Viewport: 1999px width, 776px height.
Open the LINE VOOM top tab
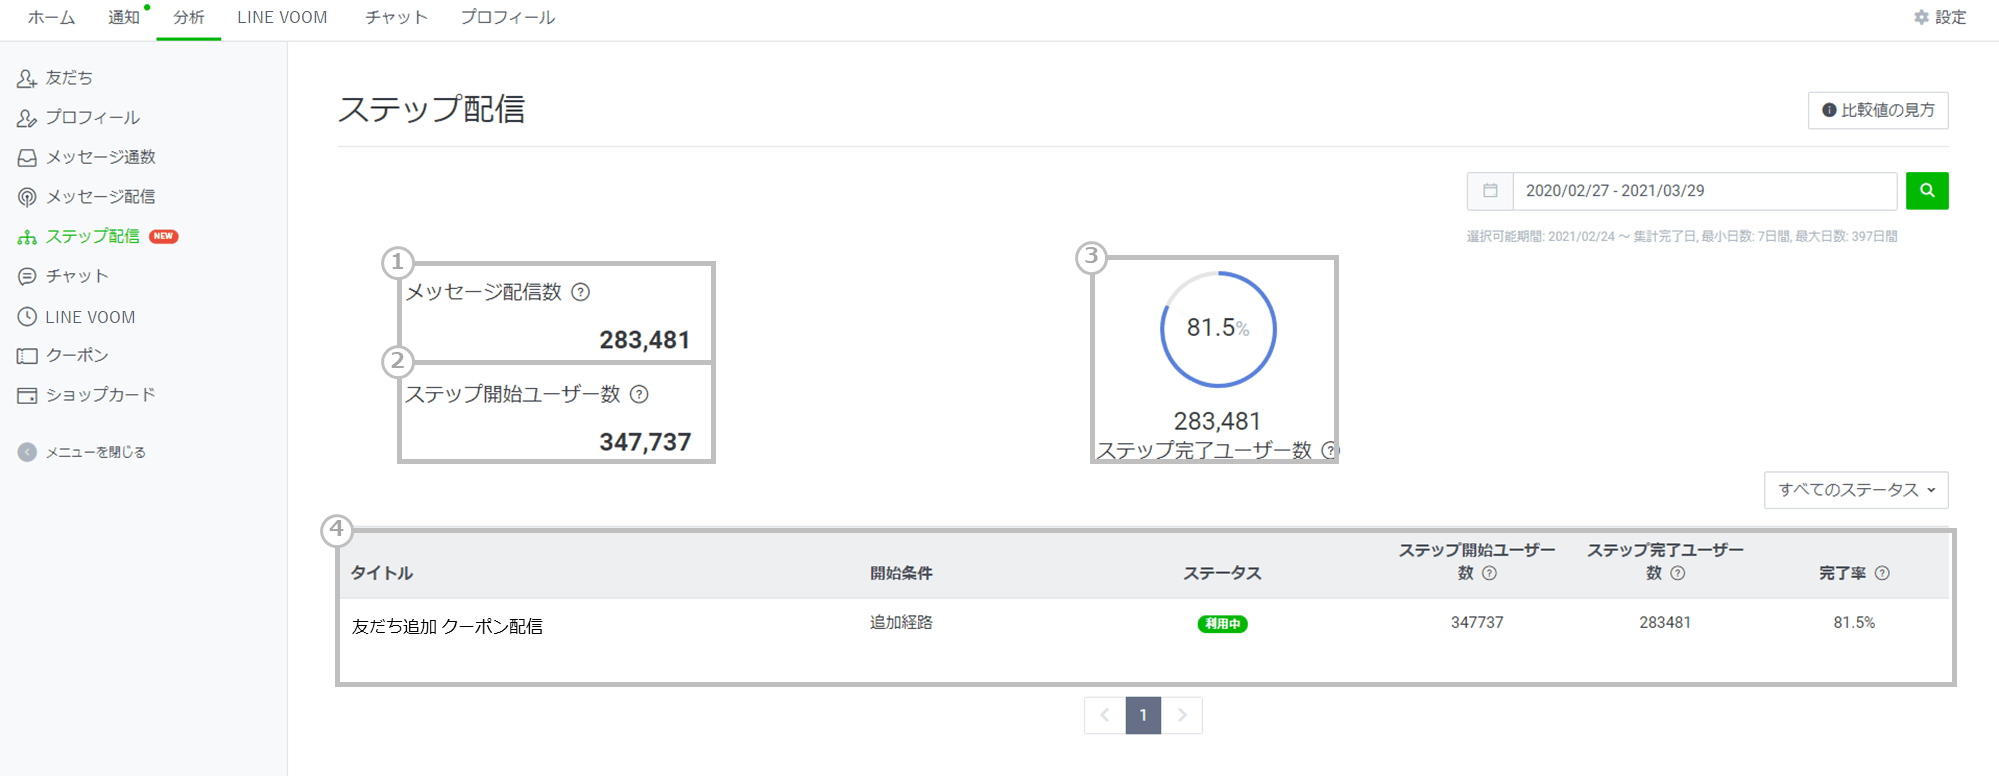[282, 17]
